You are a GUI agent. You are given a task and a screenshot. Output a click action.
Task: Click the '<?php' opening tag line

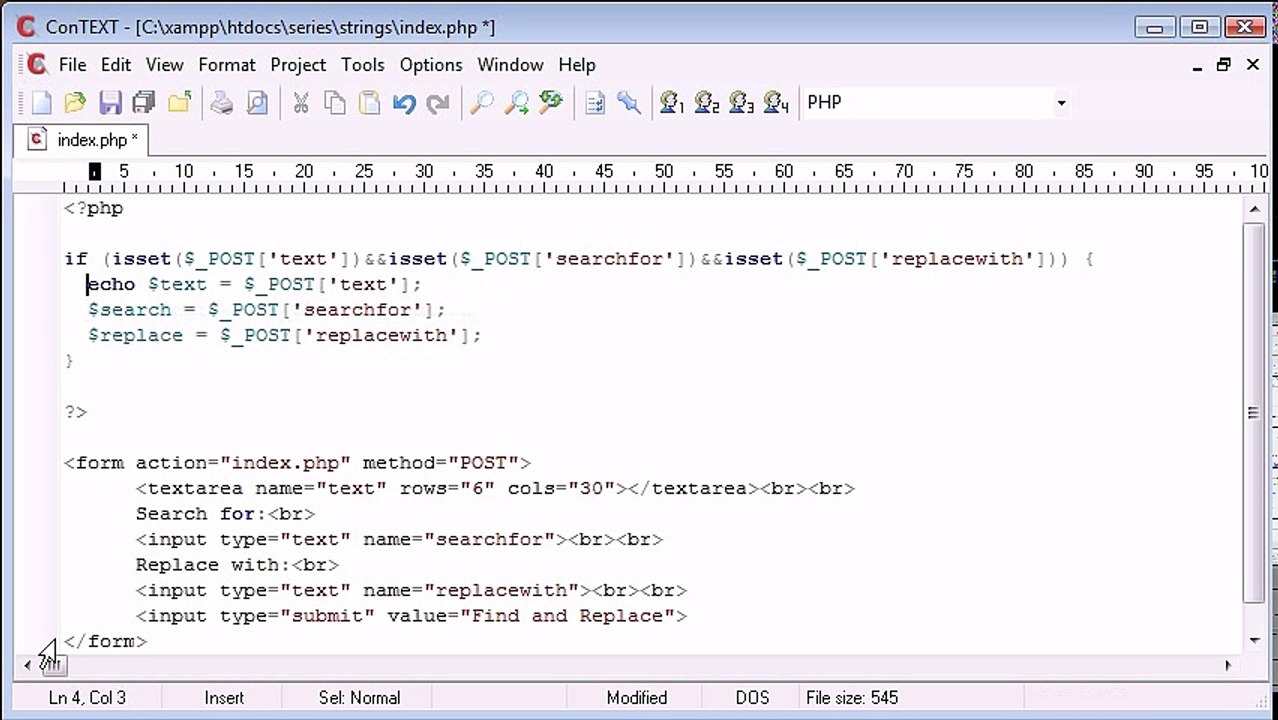(x=93, y=209)
